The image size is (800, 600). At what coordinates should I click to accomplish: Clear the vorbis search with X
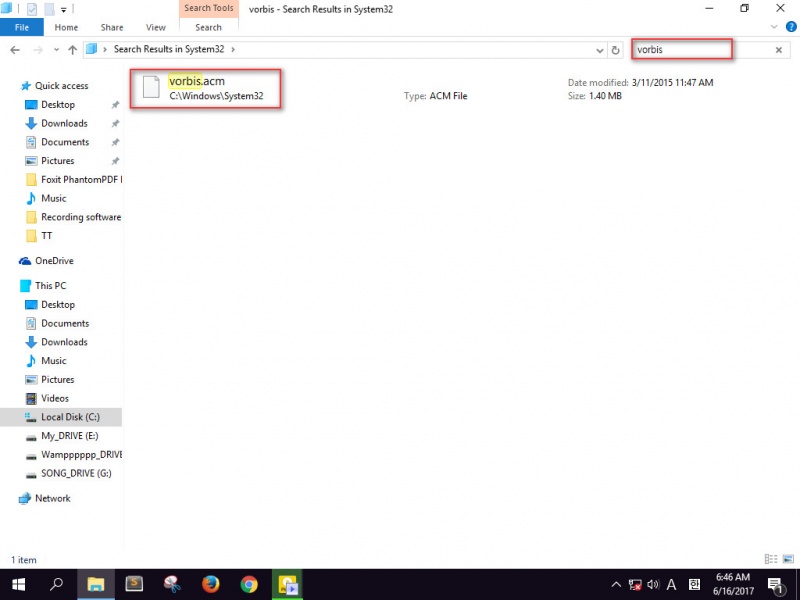(x=779, y=50)
